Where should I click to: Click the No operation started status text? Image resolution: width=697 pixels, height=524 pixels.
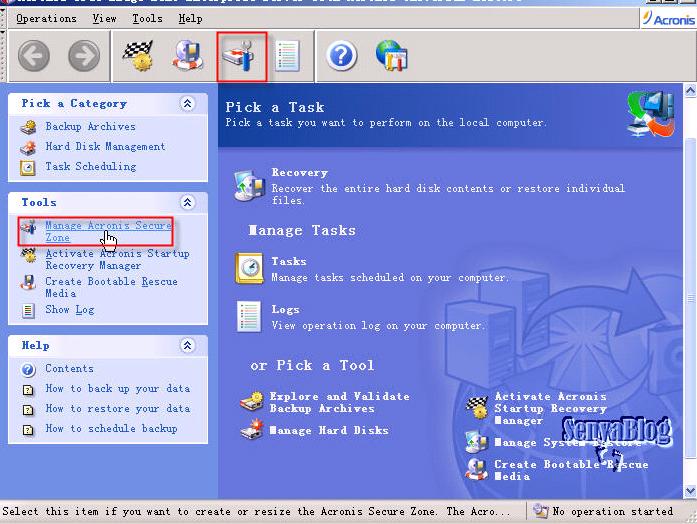pyautogui.click(x=613, y=512)
